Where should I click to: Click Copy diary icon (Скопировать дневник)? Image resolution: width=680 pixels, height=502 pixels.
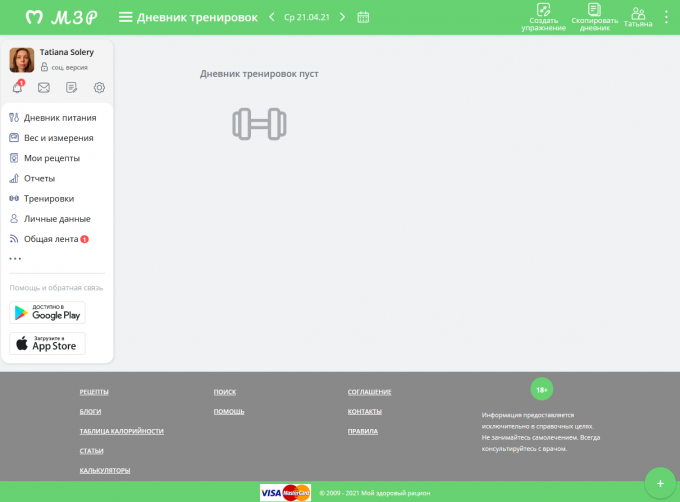click(594, 11)
